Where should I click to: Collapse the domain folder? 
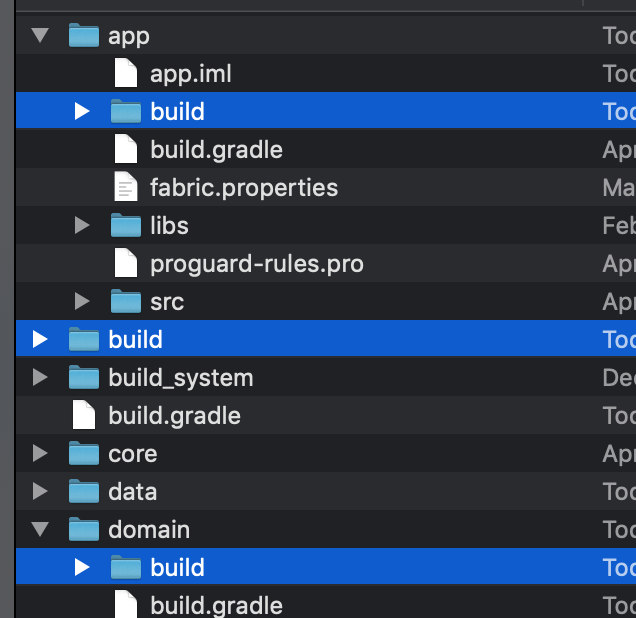(40, 529)
